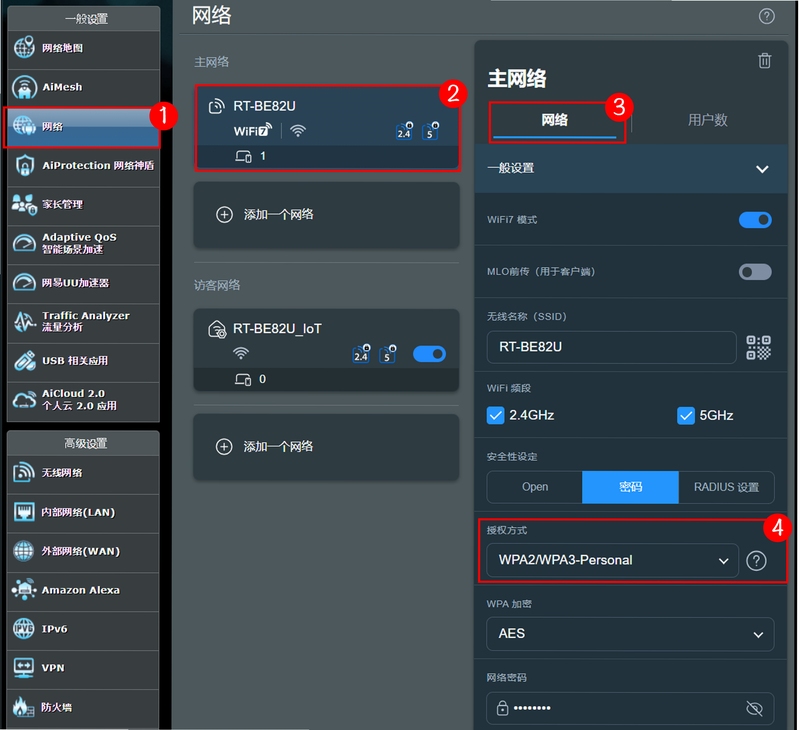
Task: Disable the WiFi7 模式 toggle
Action: pos(755,220)
